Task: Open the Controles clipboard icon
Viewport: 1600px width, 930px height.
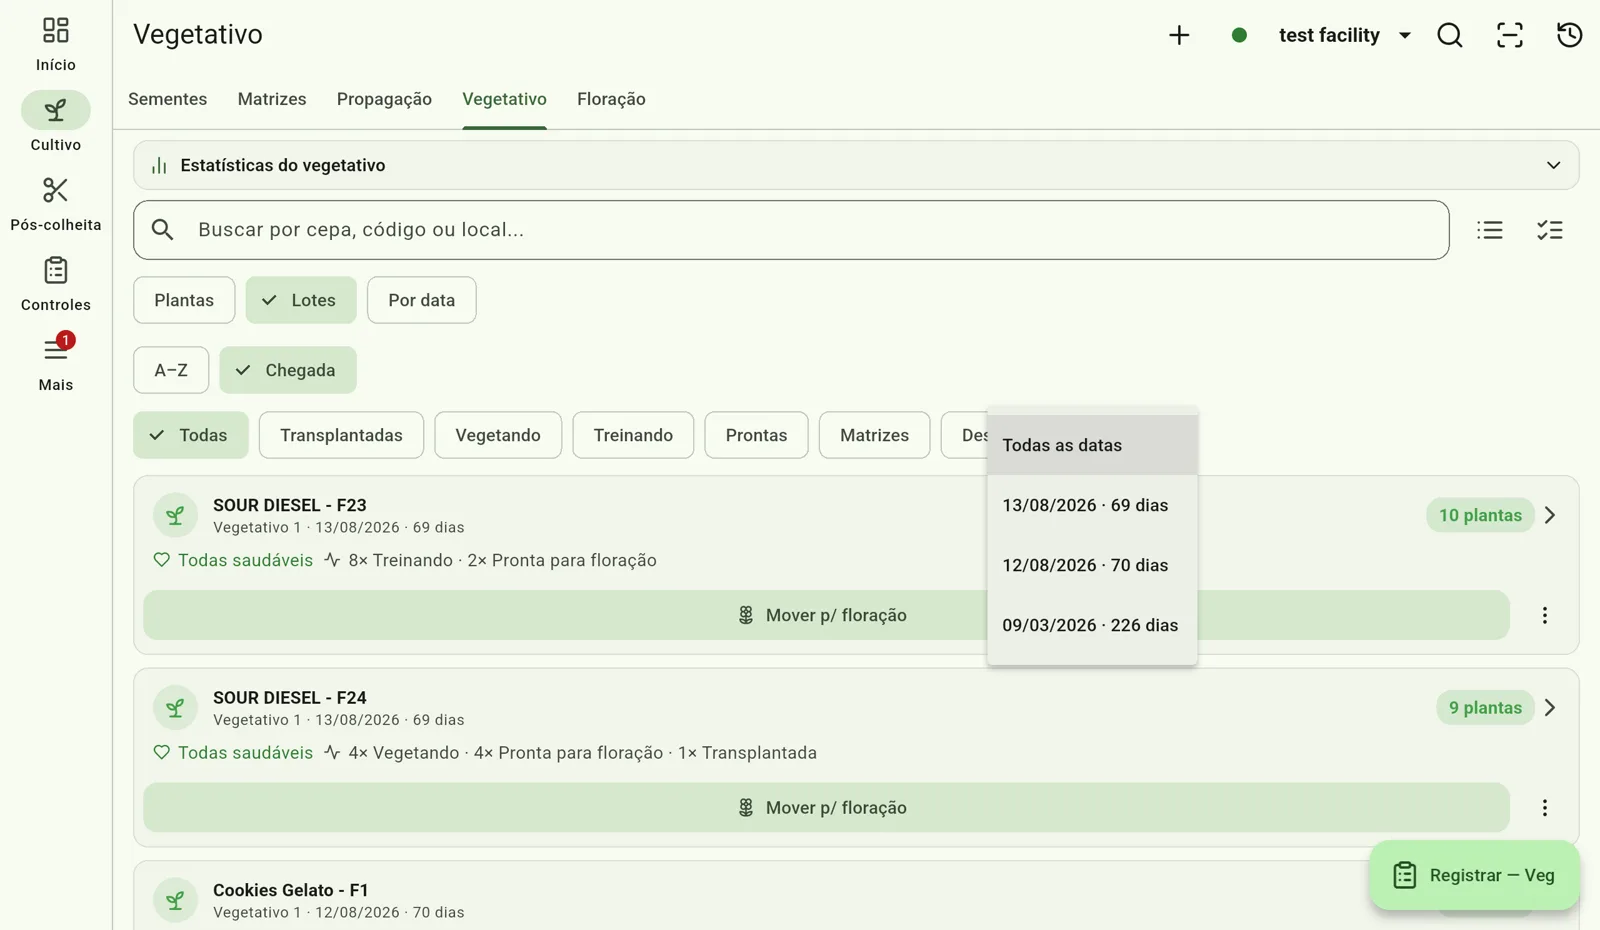Action: 55,270
